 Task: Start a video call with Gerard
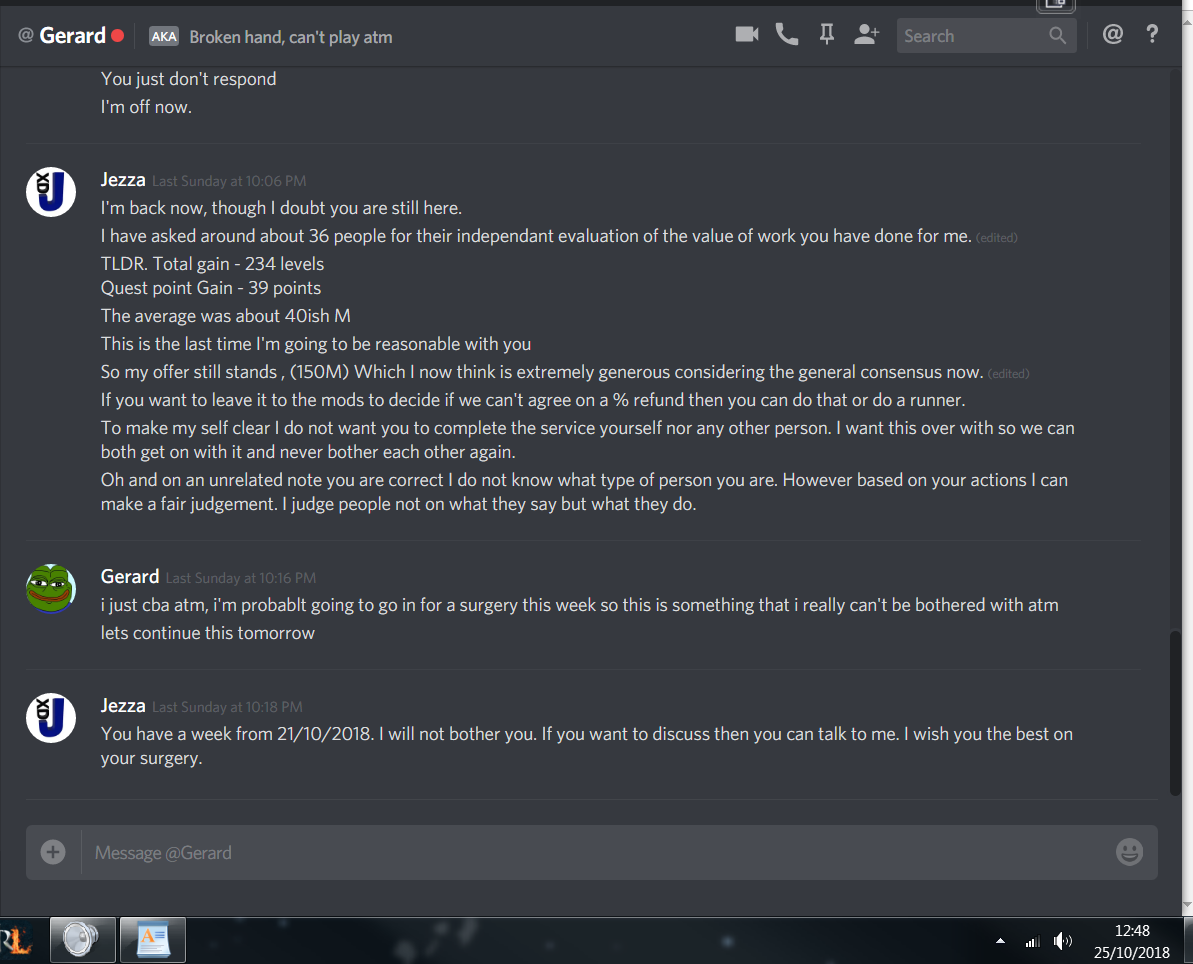pos(746,35)
